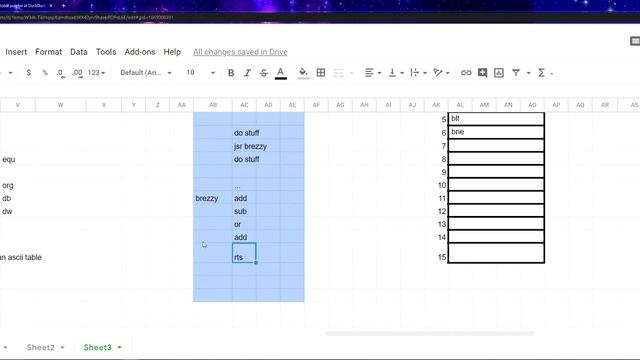Image resolution: width=640 pixels, height=360 pixels.
Task: Insert a comment
Action: [482, 73]
